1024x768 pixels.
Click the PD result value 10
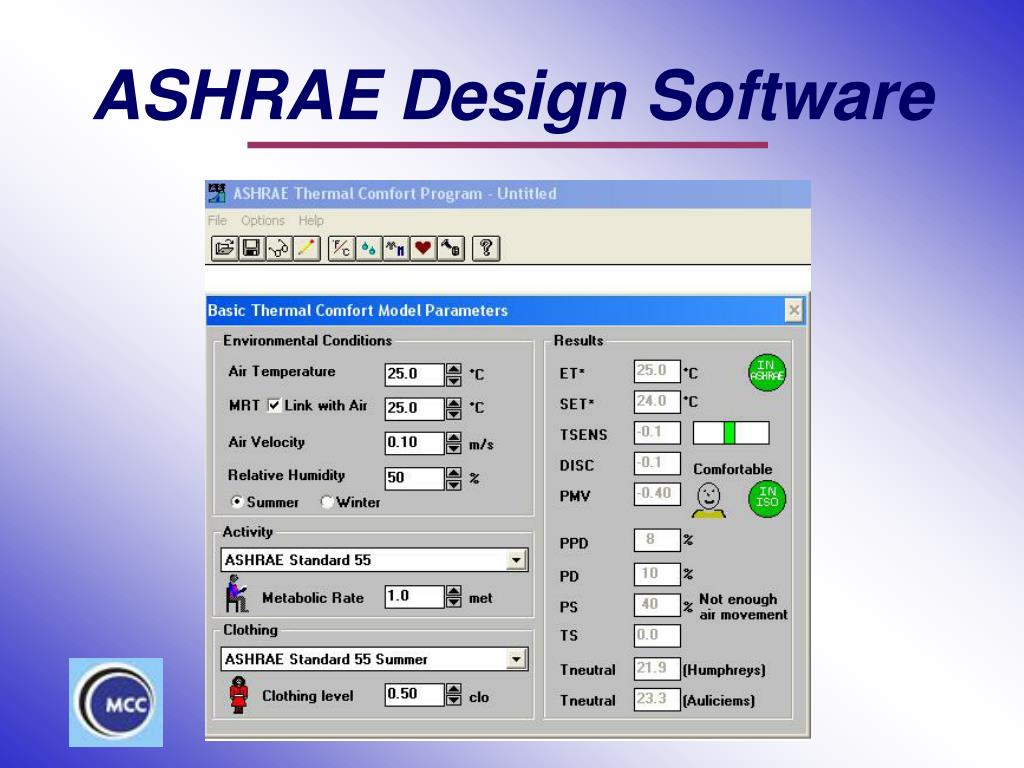pyautogui.click(x=657, y=574)
